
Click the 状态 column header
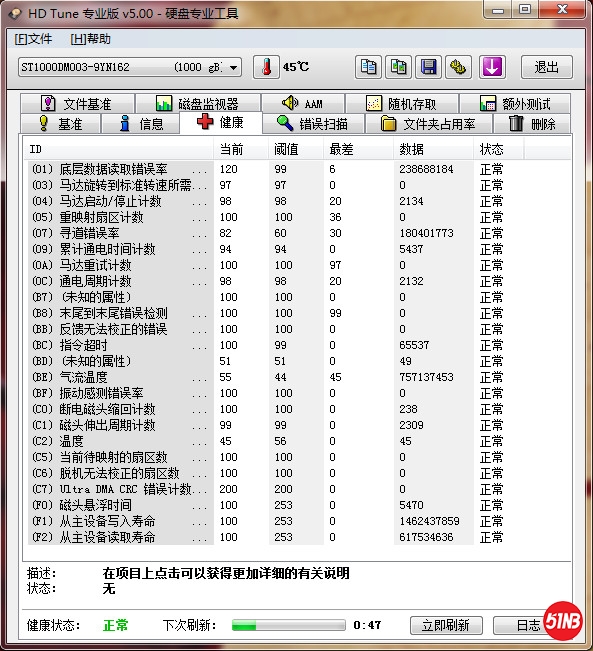pyautogui.click(x=498, y=149)
